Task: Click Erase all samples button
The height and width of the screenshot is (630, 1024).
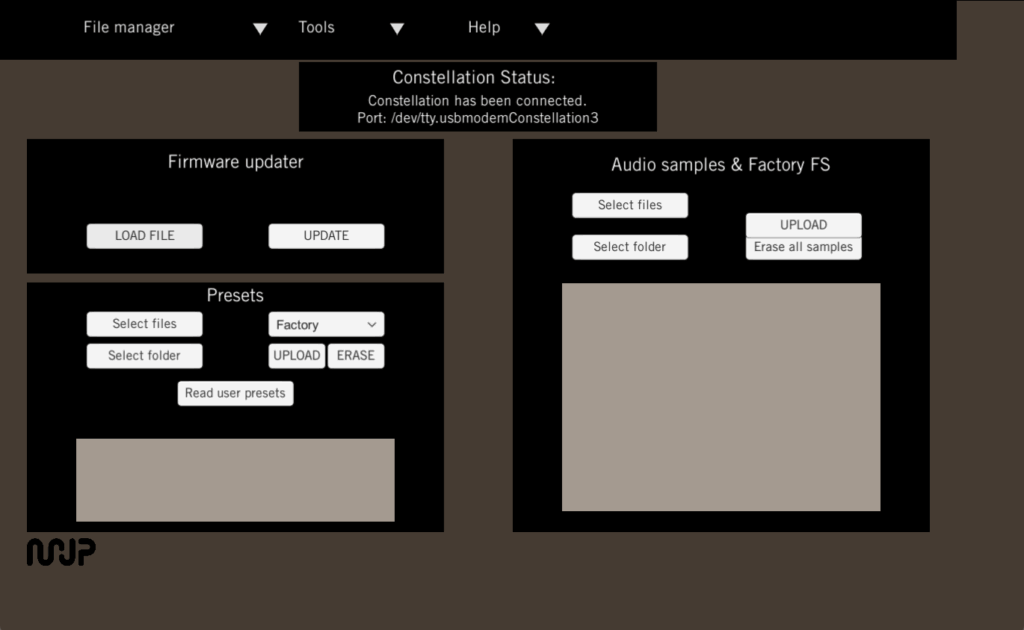Action: click(803, 248)
